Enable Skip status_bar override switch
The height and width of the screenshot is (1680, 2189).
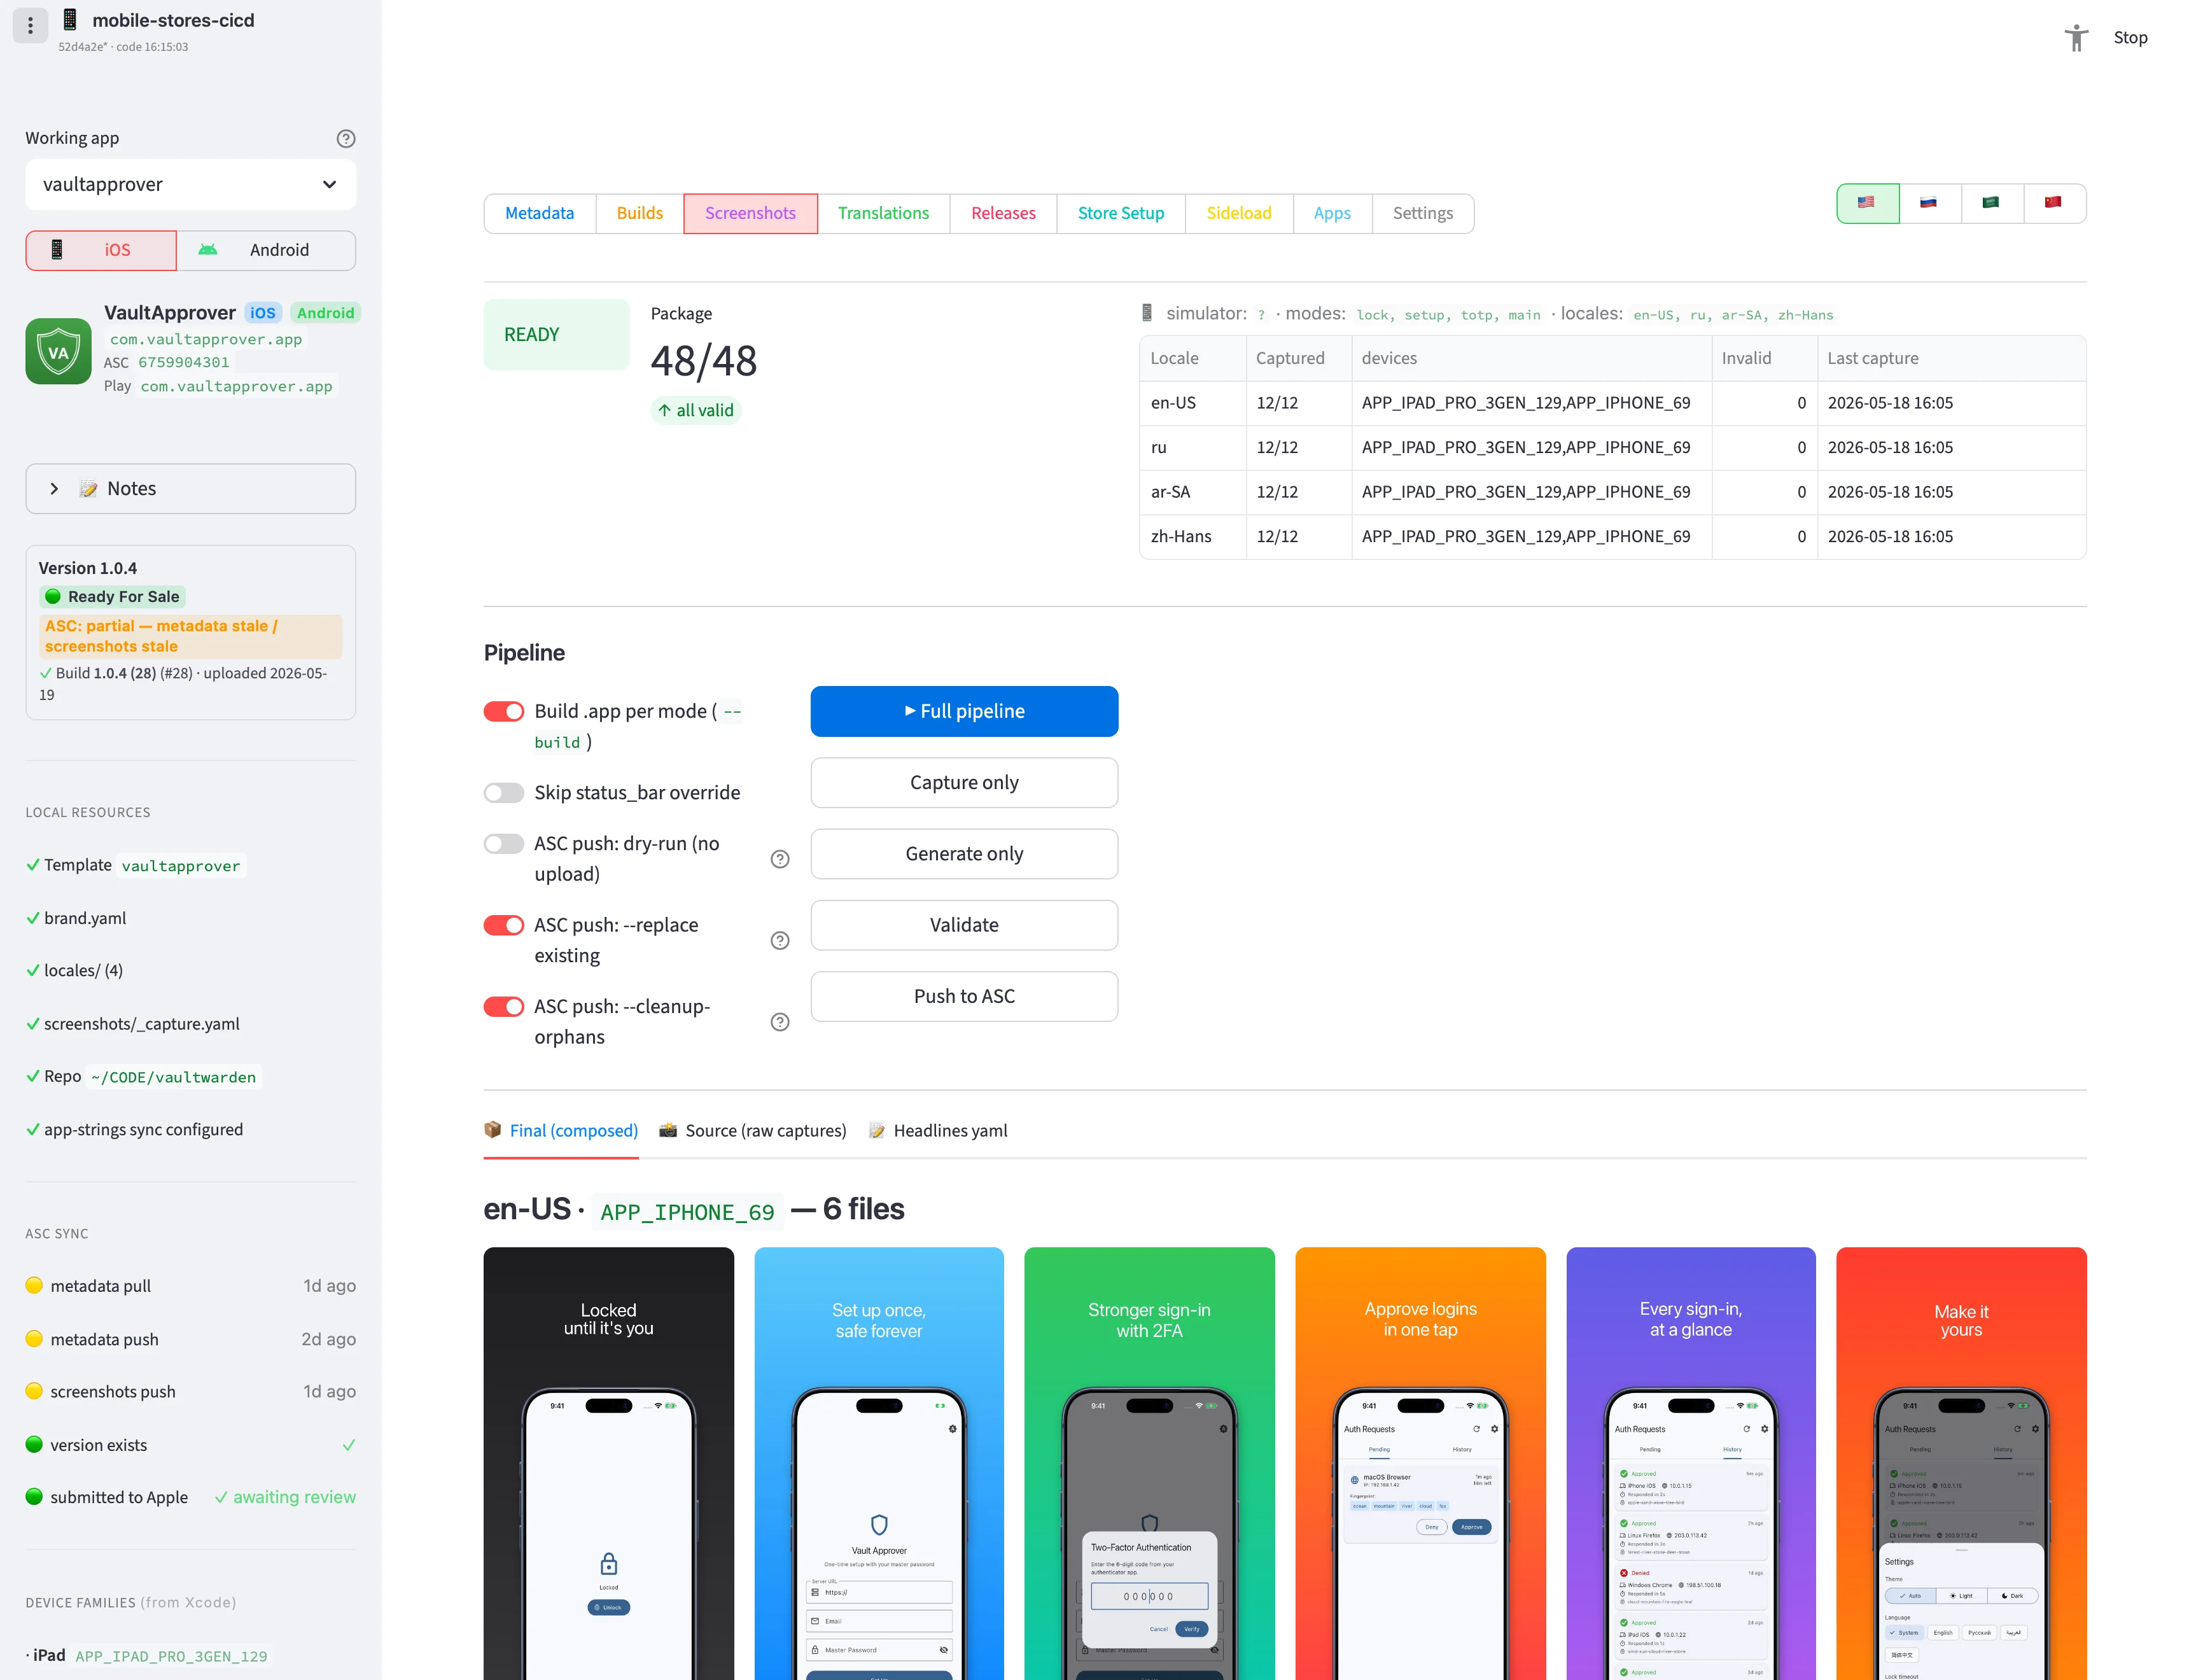[x=504, y=793]
